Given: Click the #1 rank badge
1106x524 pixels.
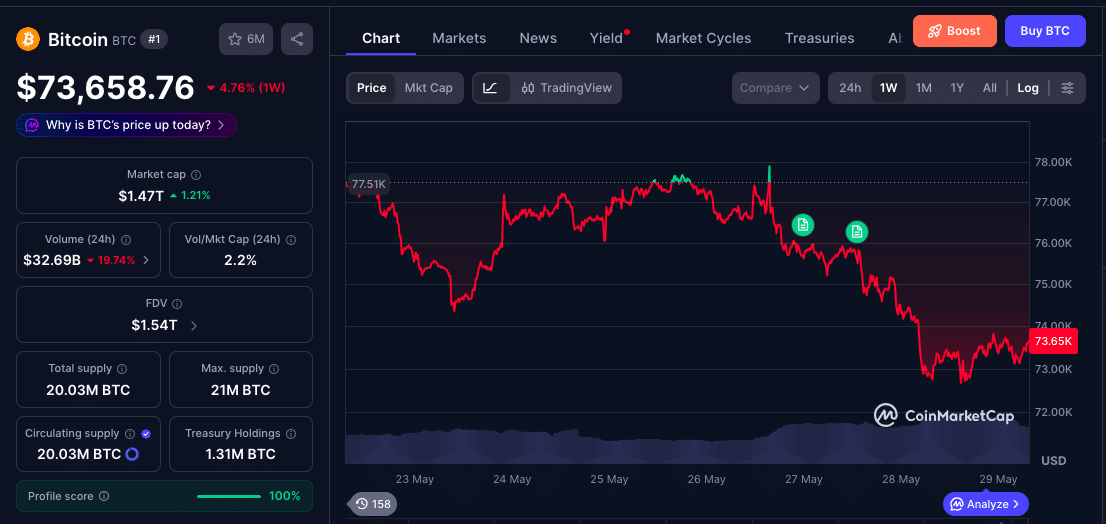Looking at the screenshot, I should click(154, 39).
